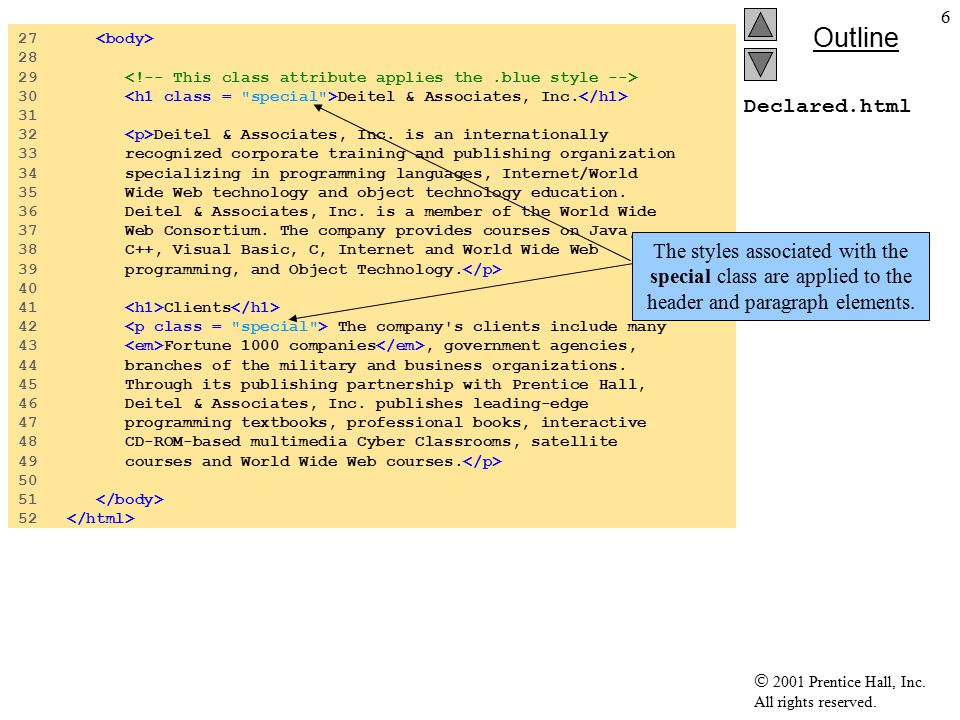The width and height of the screenshot is (960, 720).
Task: Click the up arrow navigation icon
Action: 760,24
